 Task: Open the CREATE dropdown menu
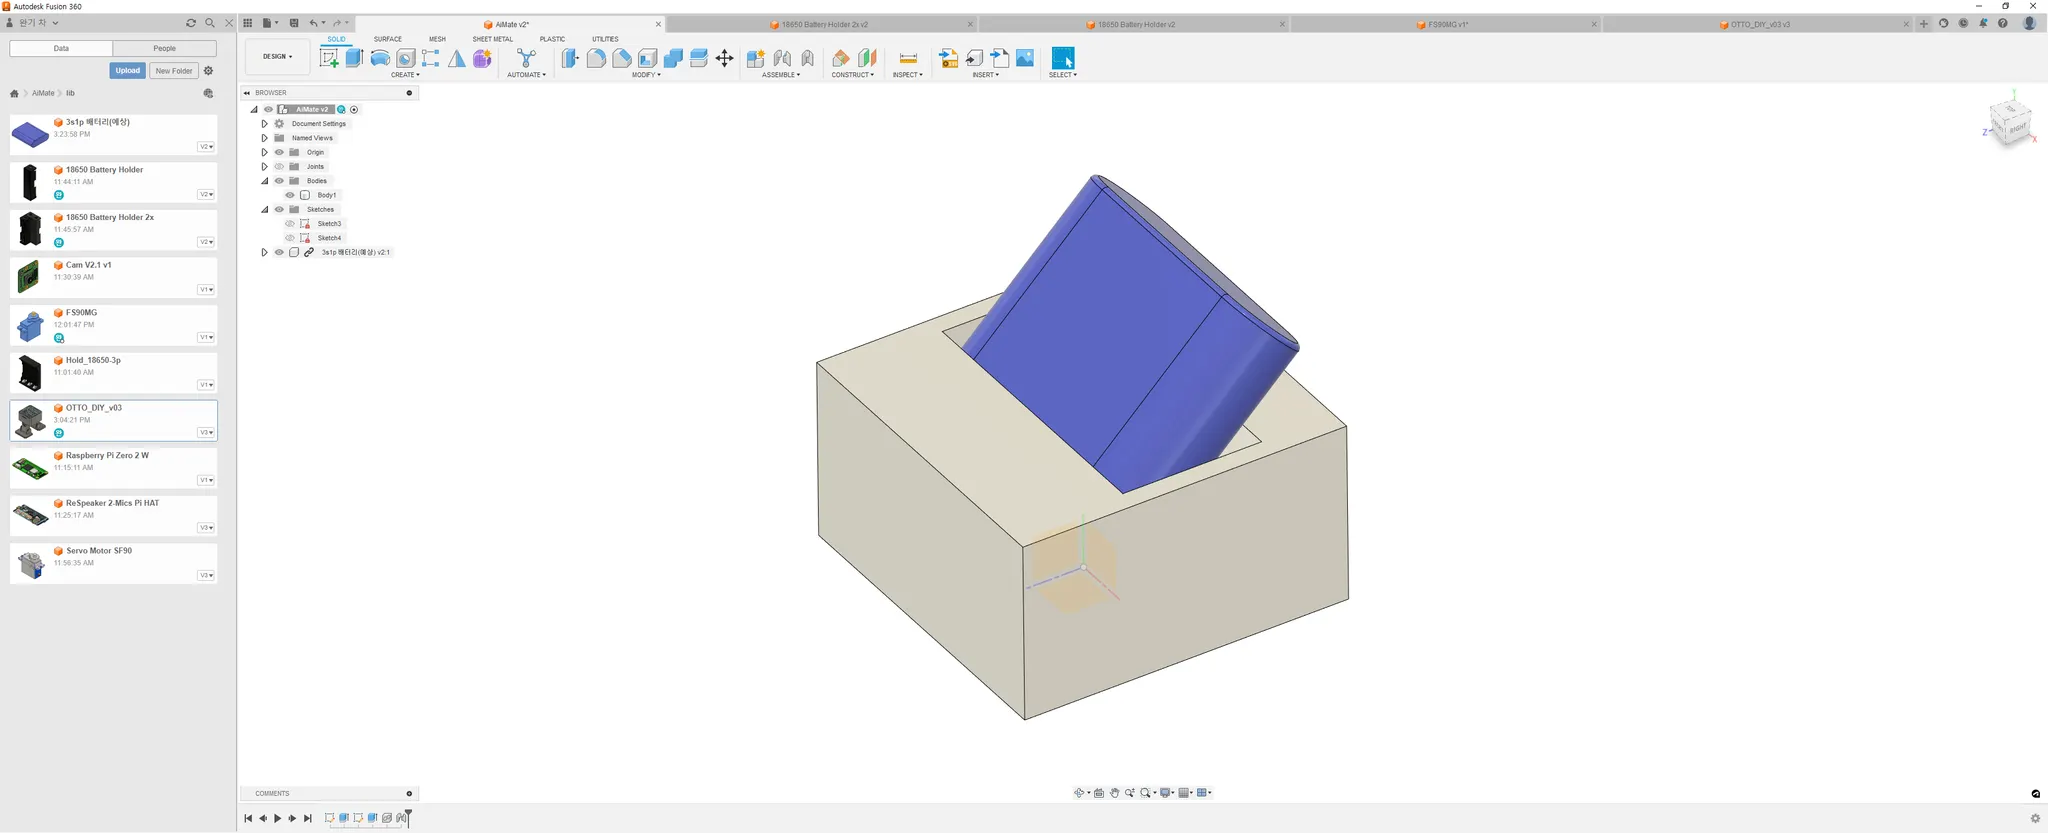tap(405, 75)
